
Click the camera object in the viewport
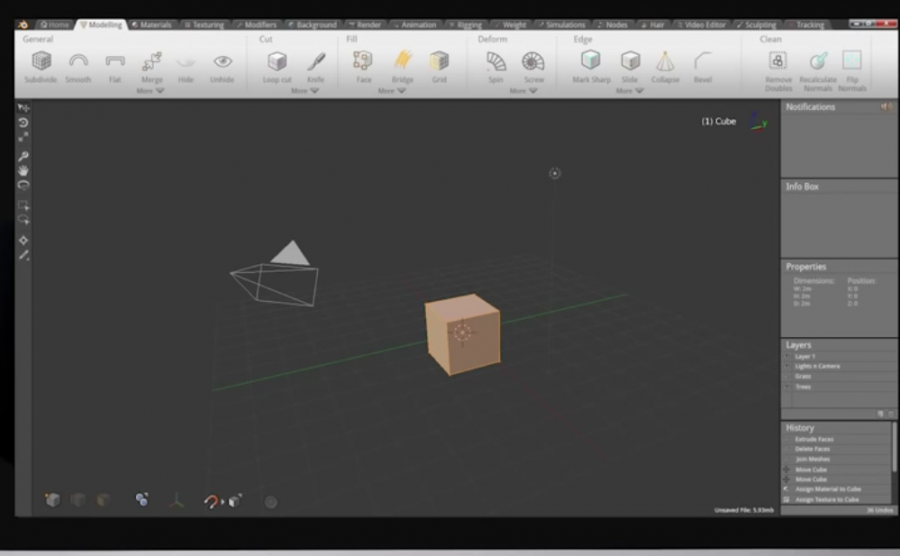tap(276, 275)
